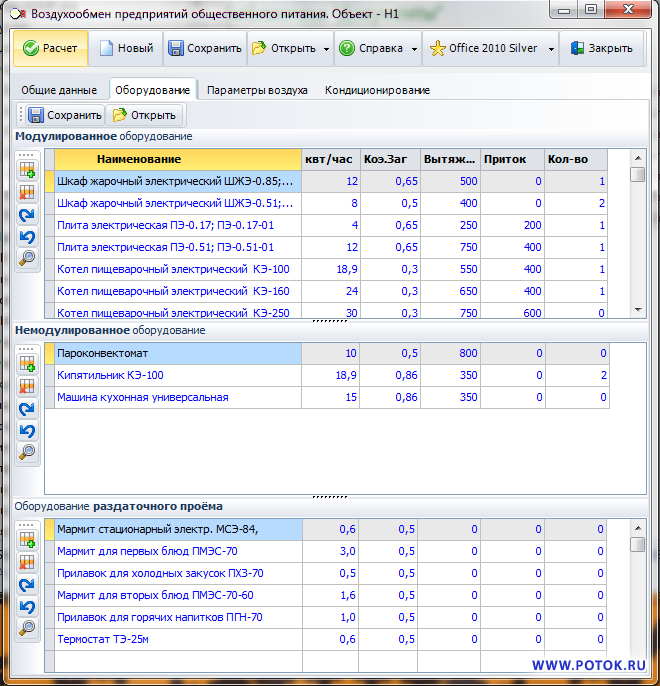Delete row in Модулированное оборудование table
The width and height of the screenshot is (660, 686).
pyautogui.click(x=27, y=192)
